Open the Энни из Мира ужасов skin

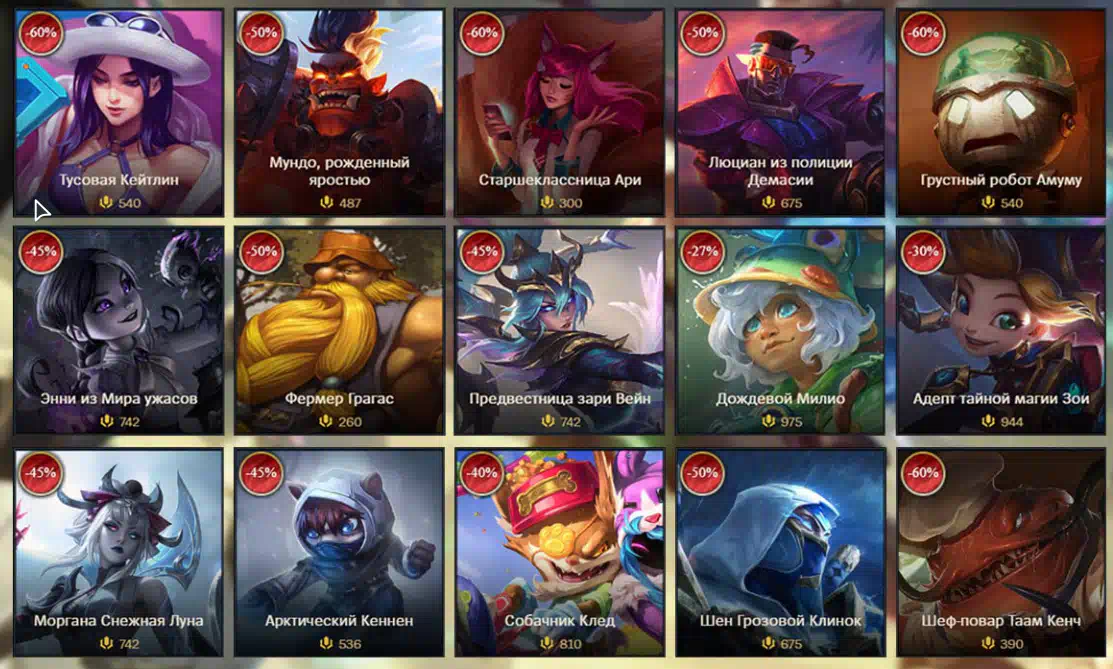(x=119, y=331)
